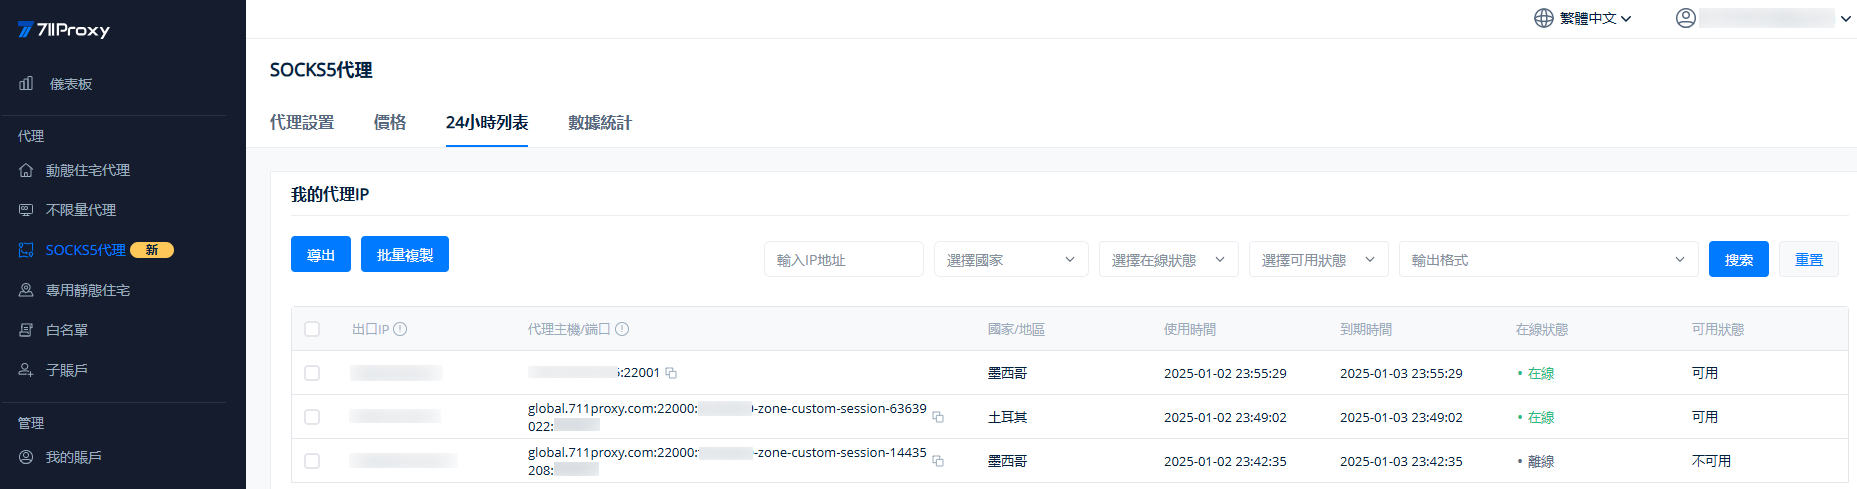The height and width of the screenshot is (489, 1857).
Task: Click the 711Proxy logo
Action: 64,30
